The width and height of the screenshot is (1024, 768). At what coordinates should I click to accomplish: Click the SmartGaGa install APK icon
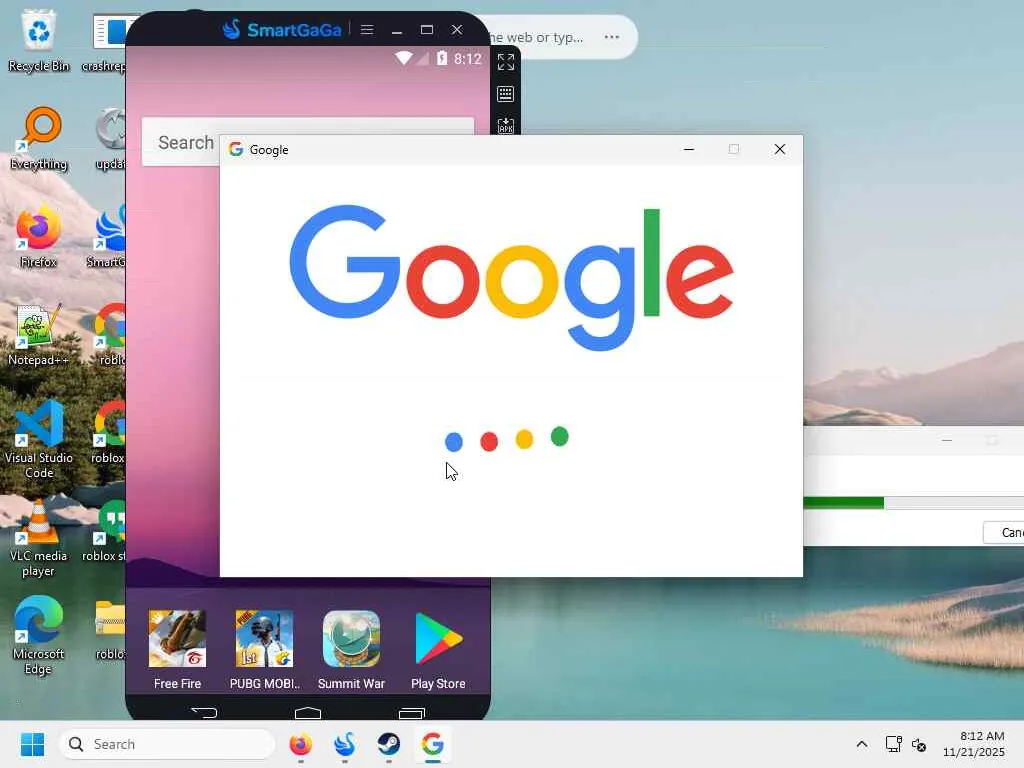click(x=505, y=125)
